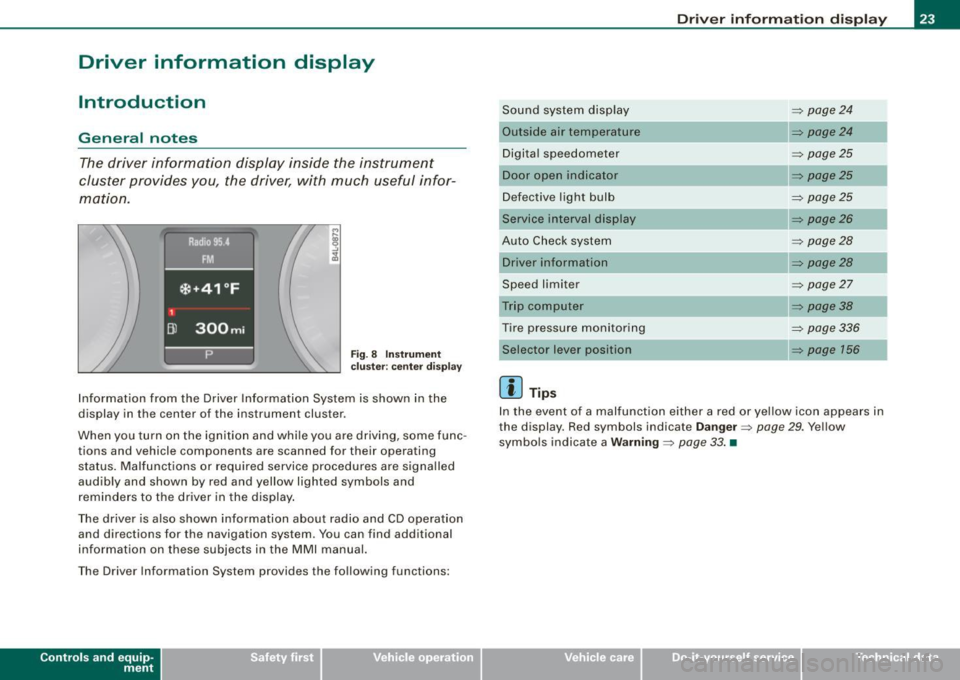Follow page 25 link for Door open indicator
Viewport: 960px width, 680px height.
point(822,176)
